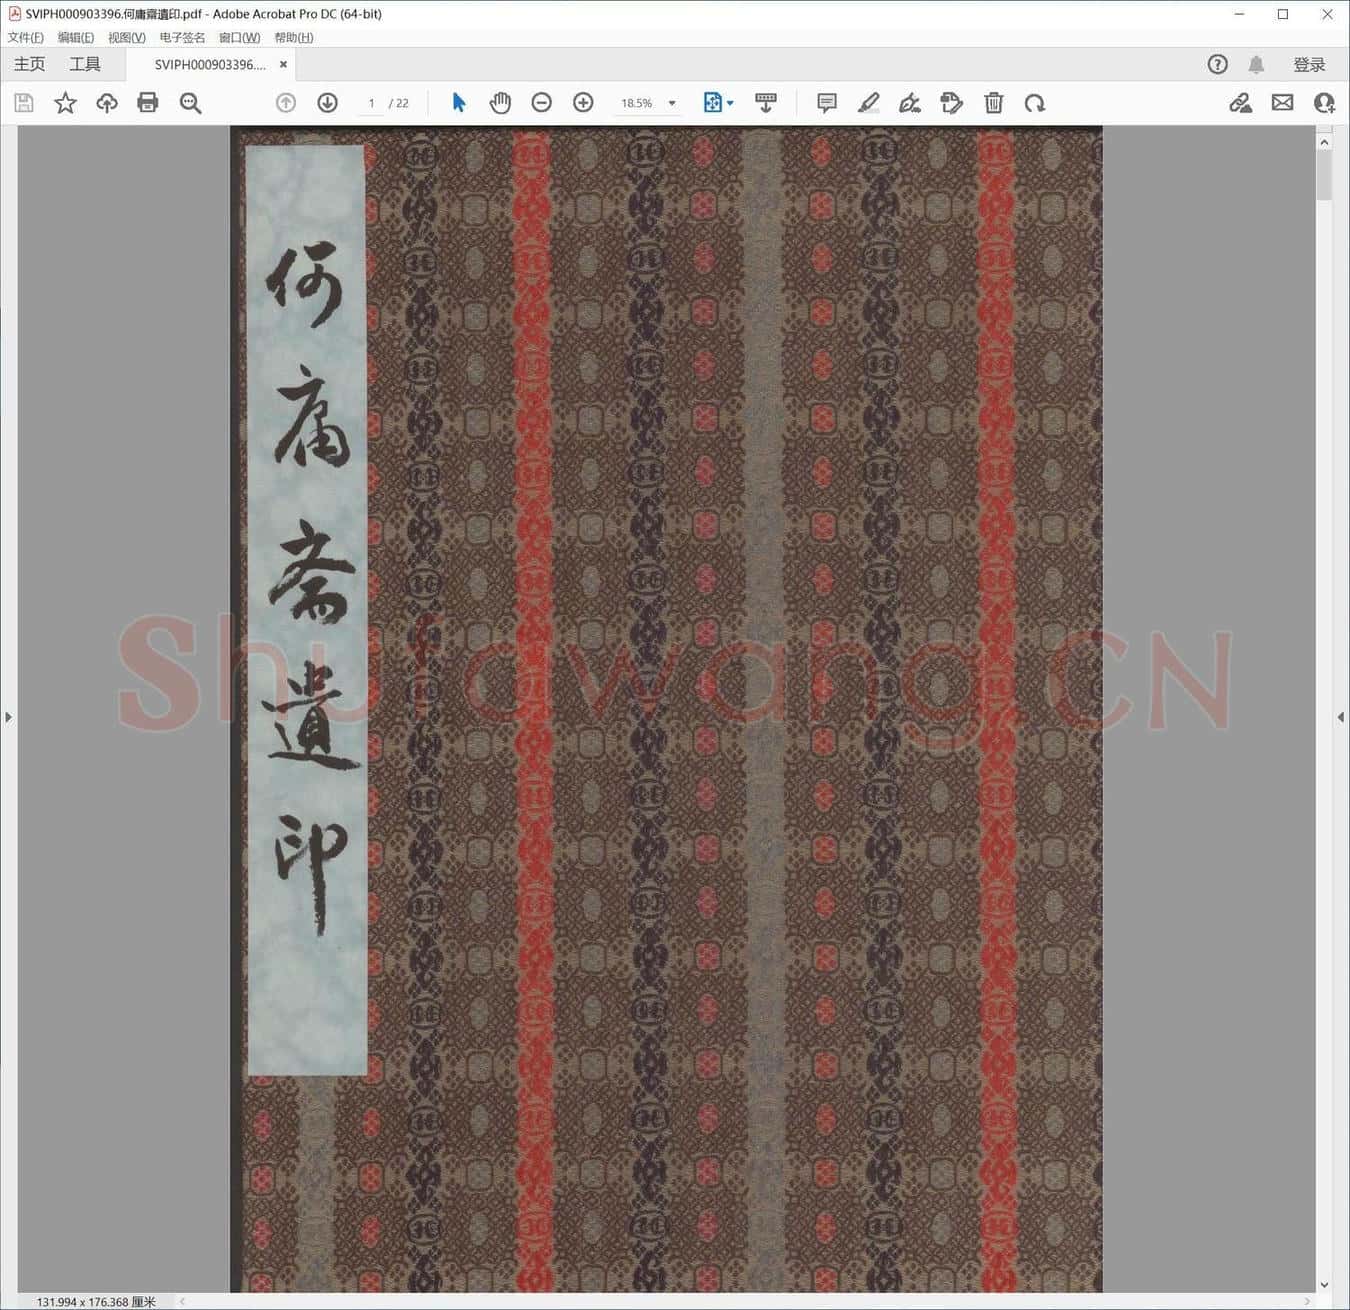Open the find text magnifier tool
This screenshot has height=1310, width=1350.
190,103
